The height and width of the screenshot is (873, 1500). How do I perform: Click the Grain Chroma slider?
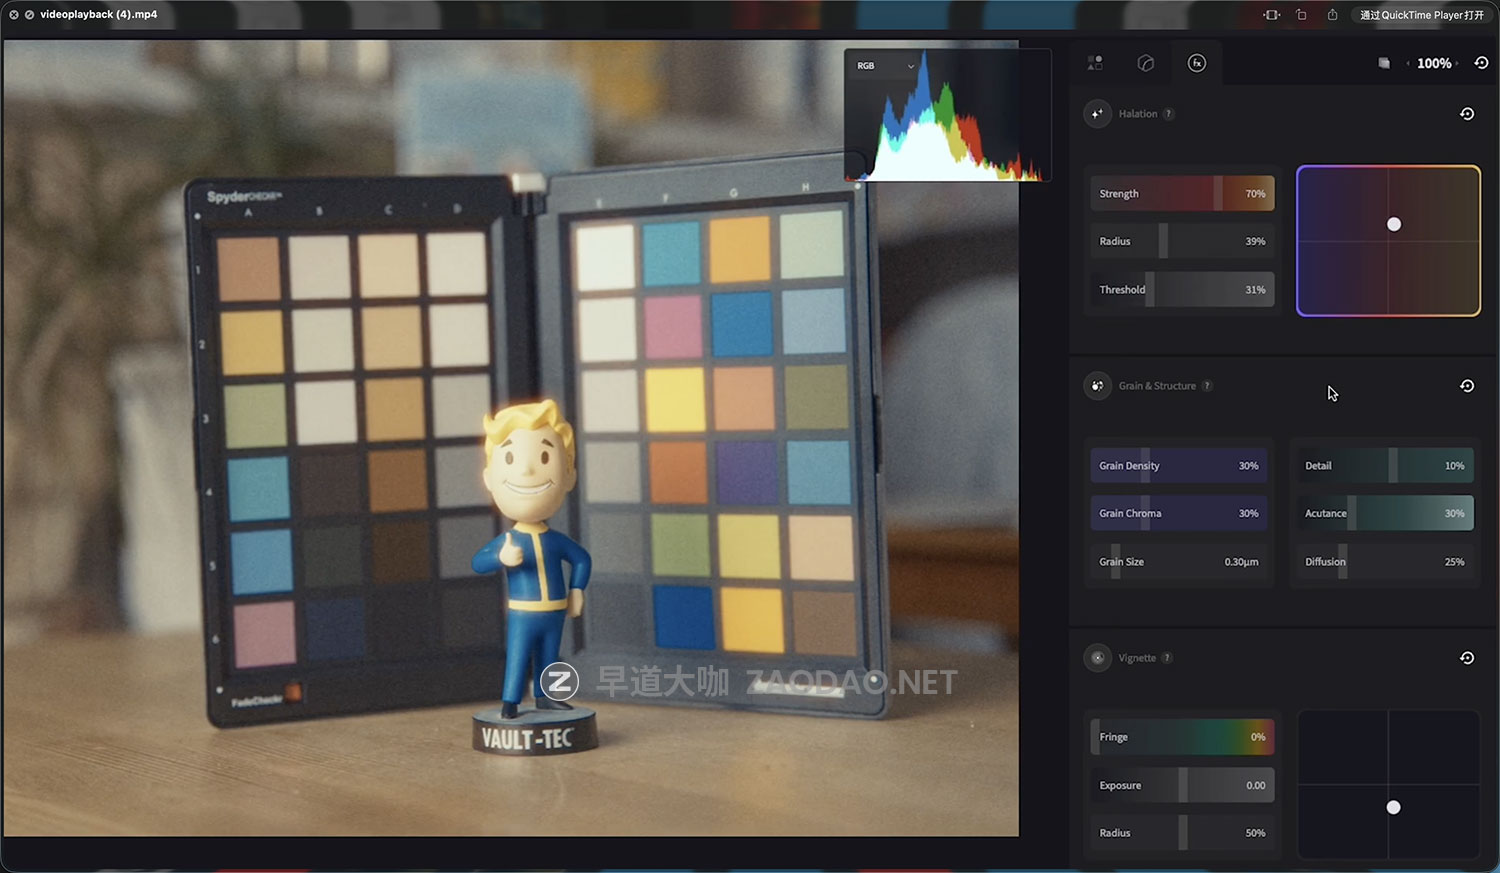(x=1179, y=514)
